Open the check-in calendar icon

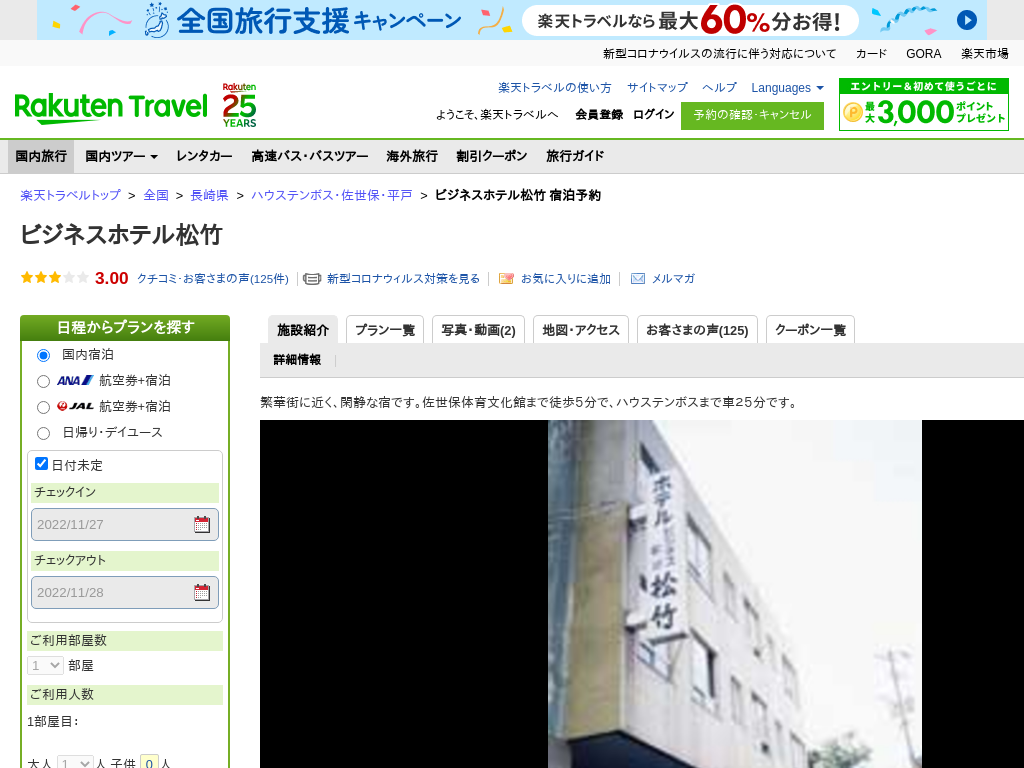pyautogui.click(x=202, y=524)
